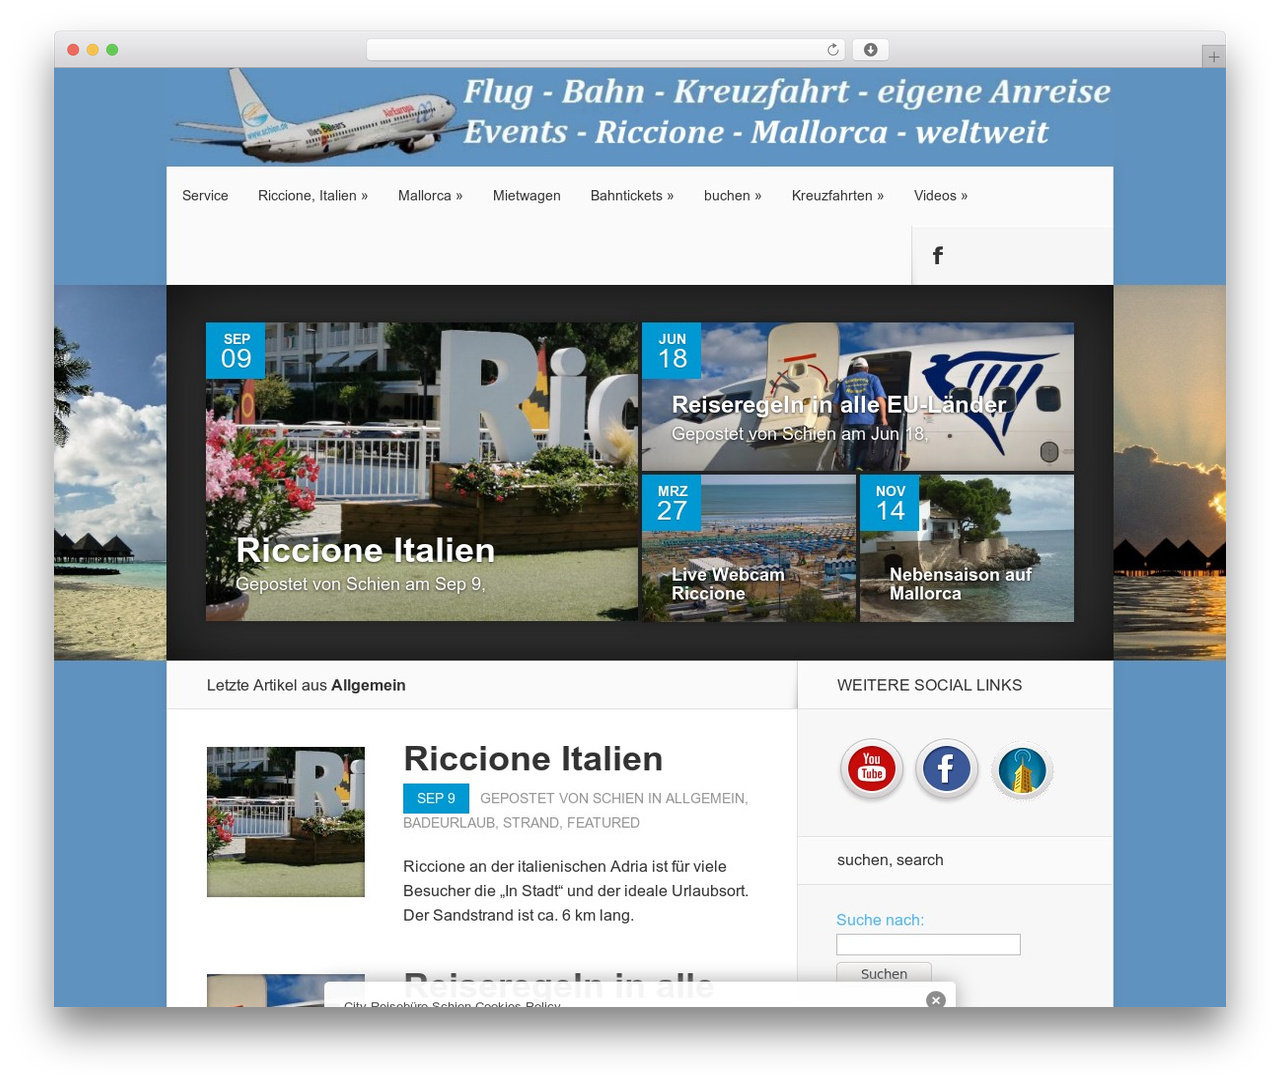Close the cookies policy popup
This screenshot has height=1084, width=1280.
tap(936, 1000)
